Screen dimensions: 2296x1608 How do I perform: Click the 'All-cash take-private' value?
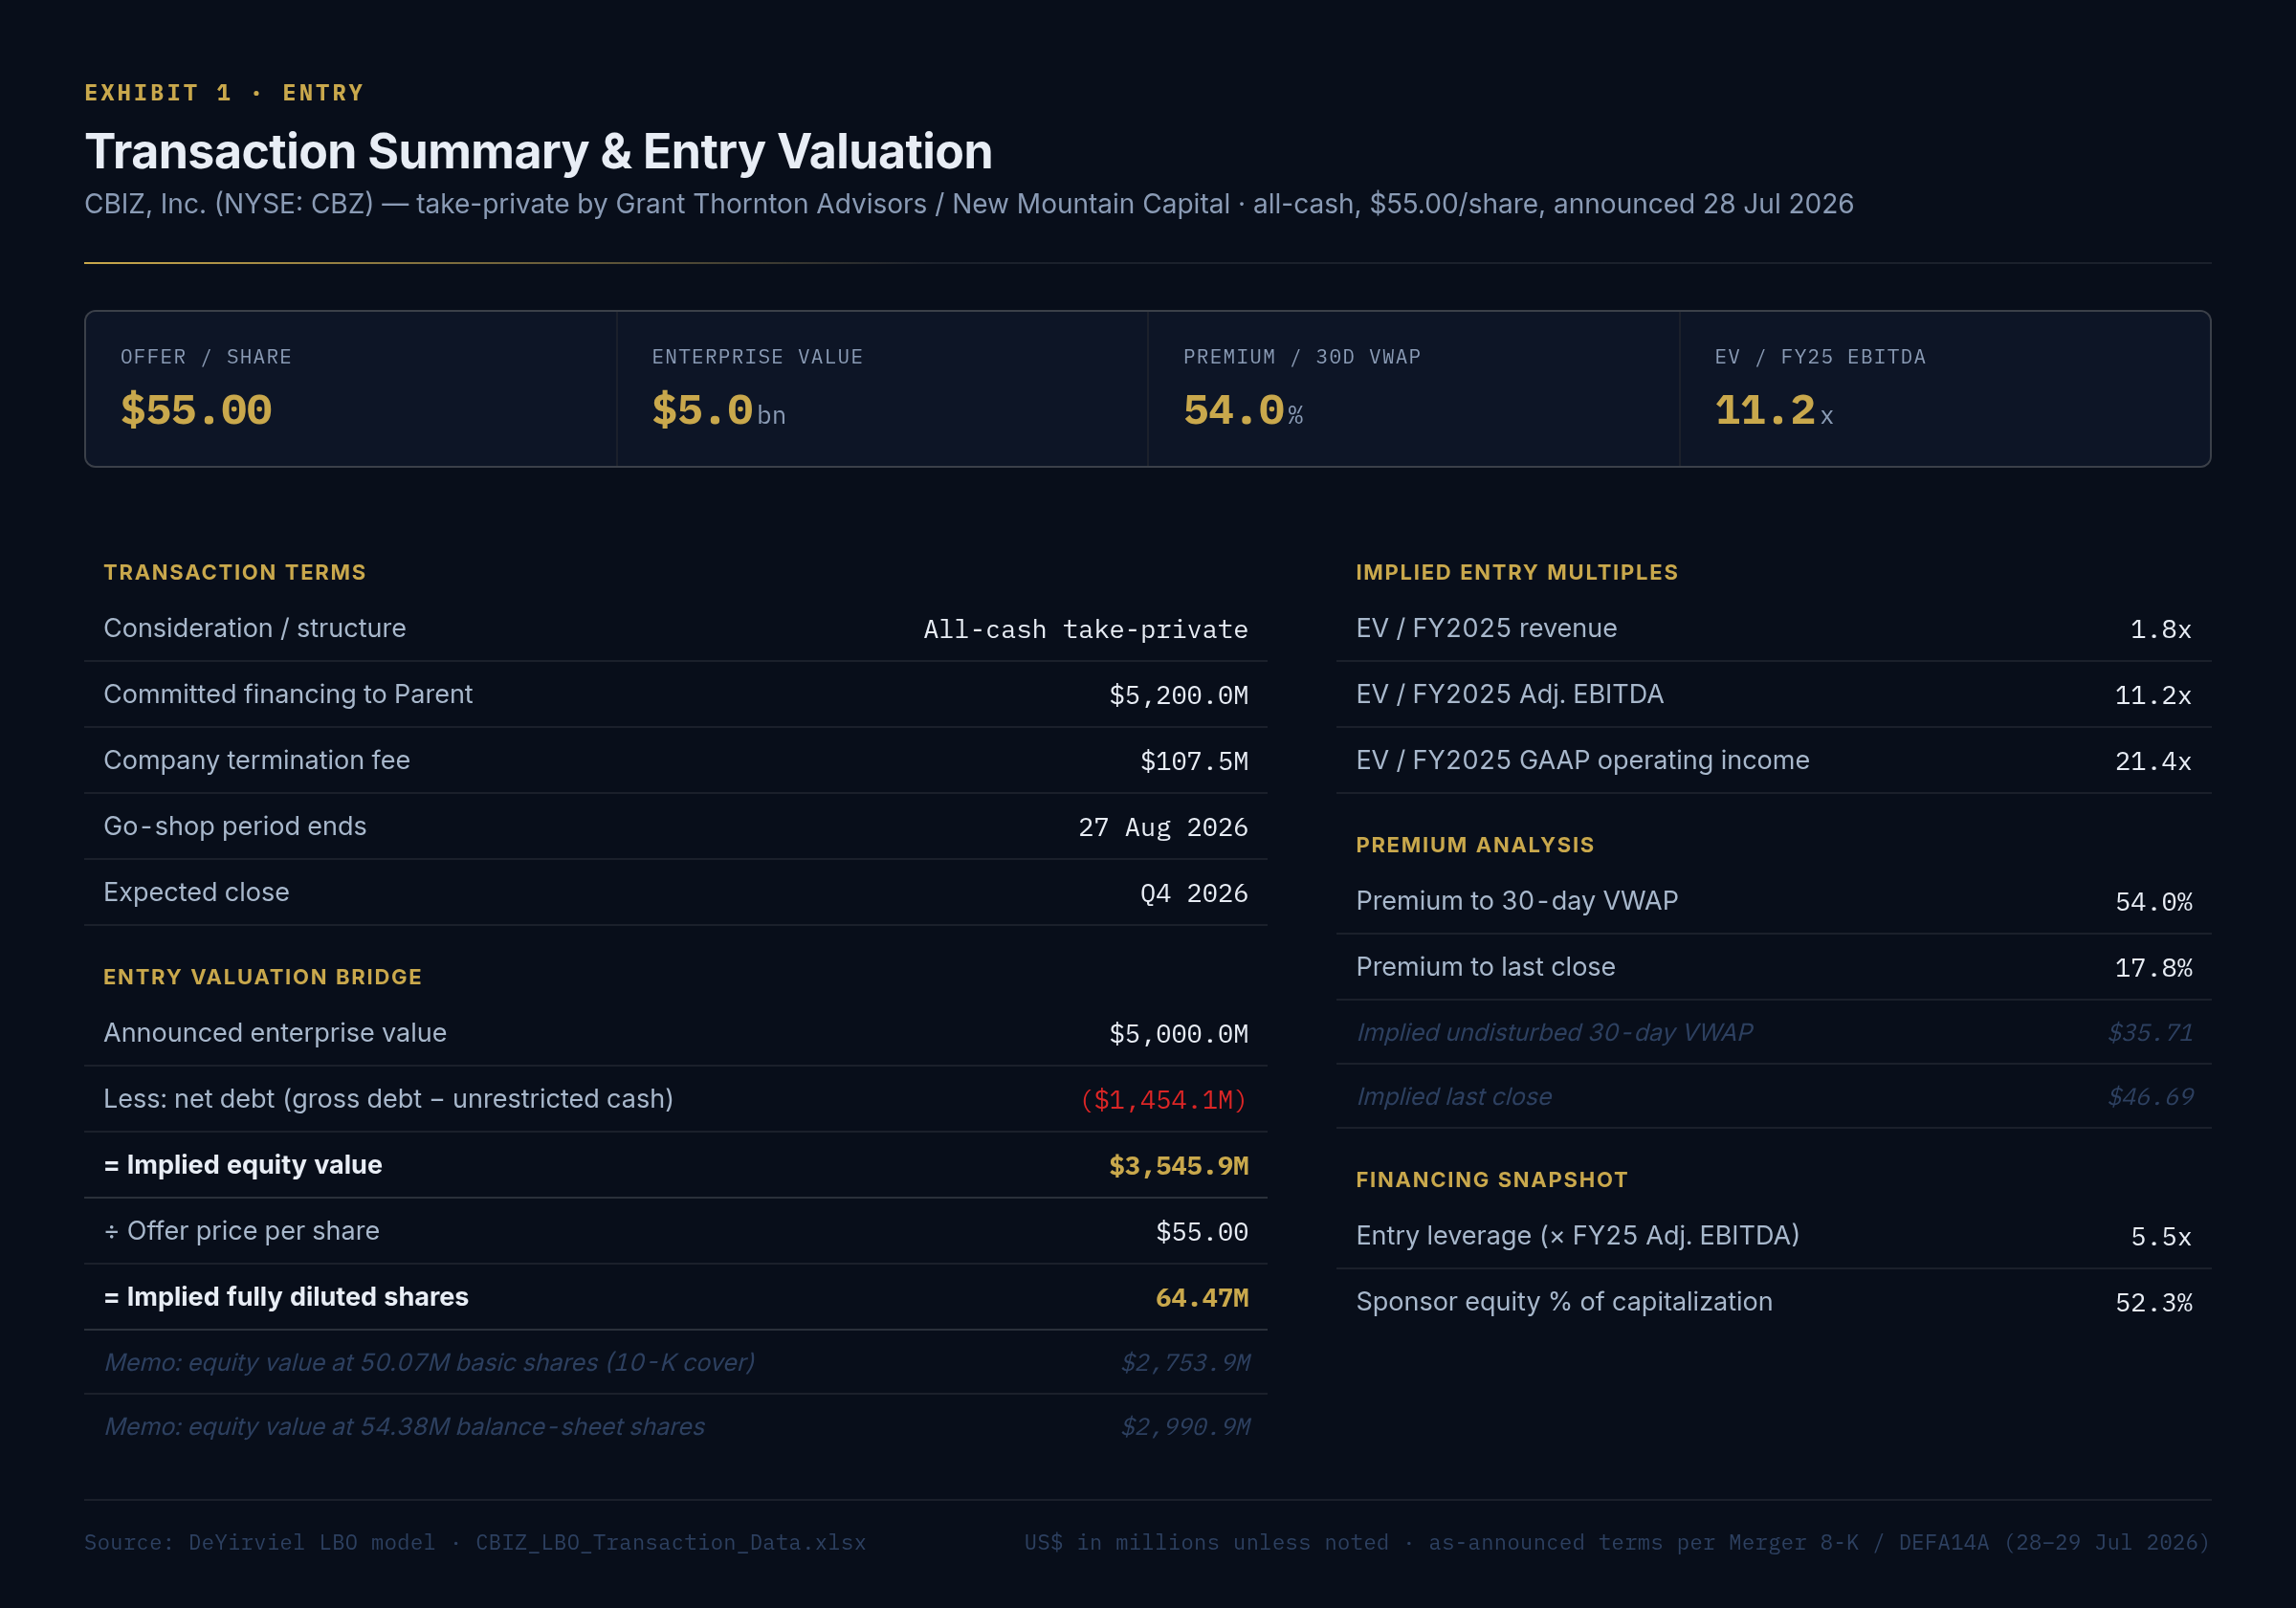1085,629
